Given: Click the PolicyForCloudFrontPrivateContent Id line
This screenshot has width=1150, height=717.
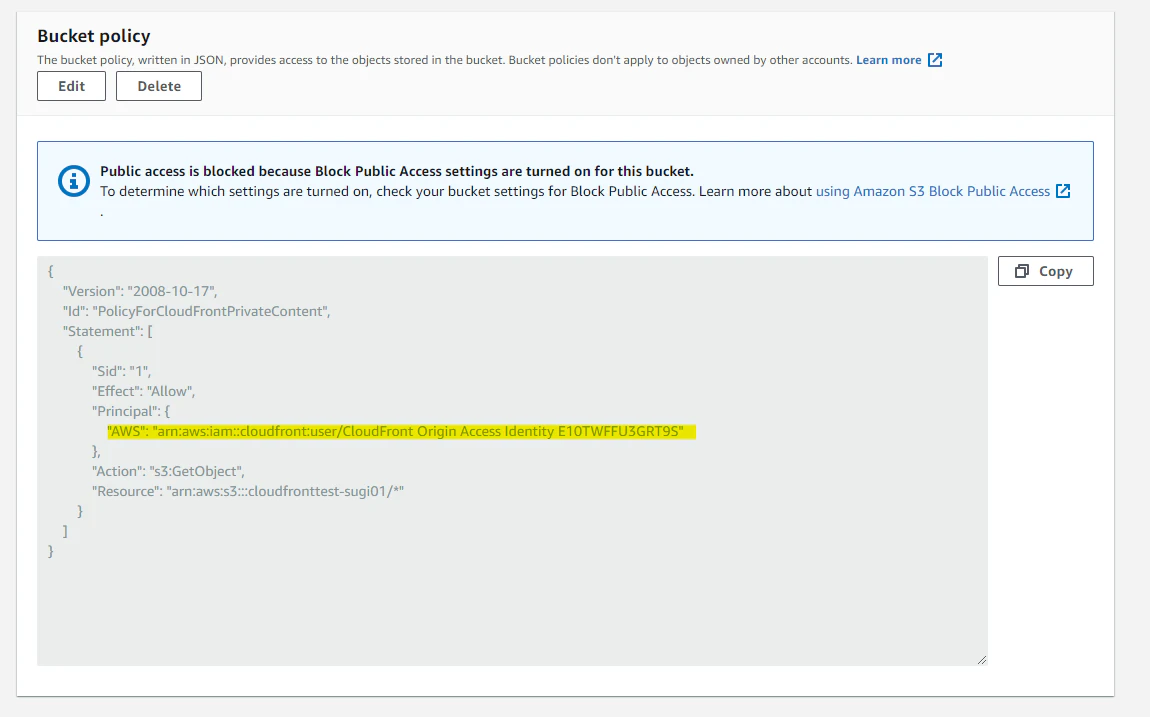Looking at the screenshot, I should [x=197, y=311].
